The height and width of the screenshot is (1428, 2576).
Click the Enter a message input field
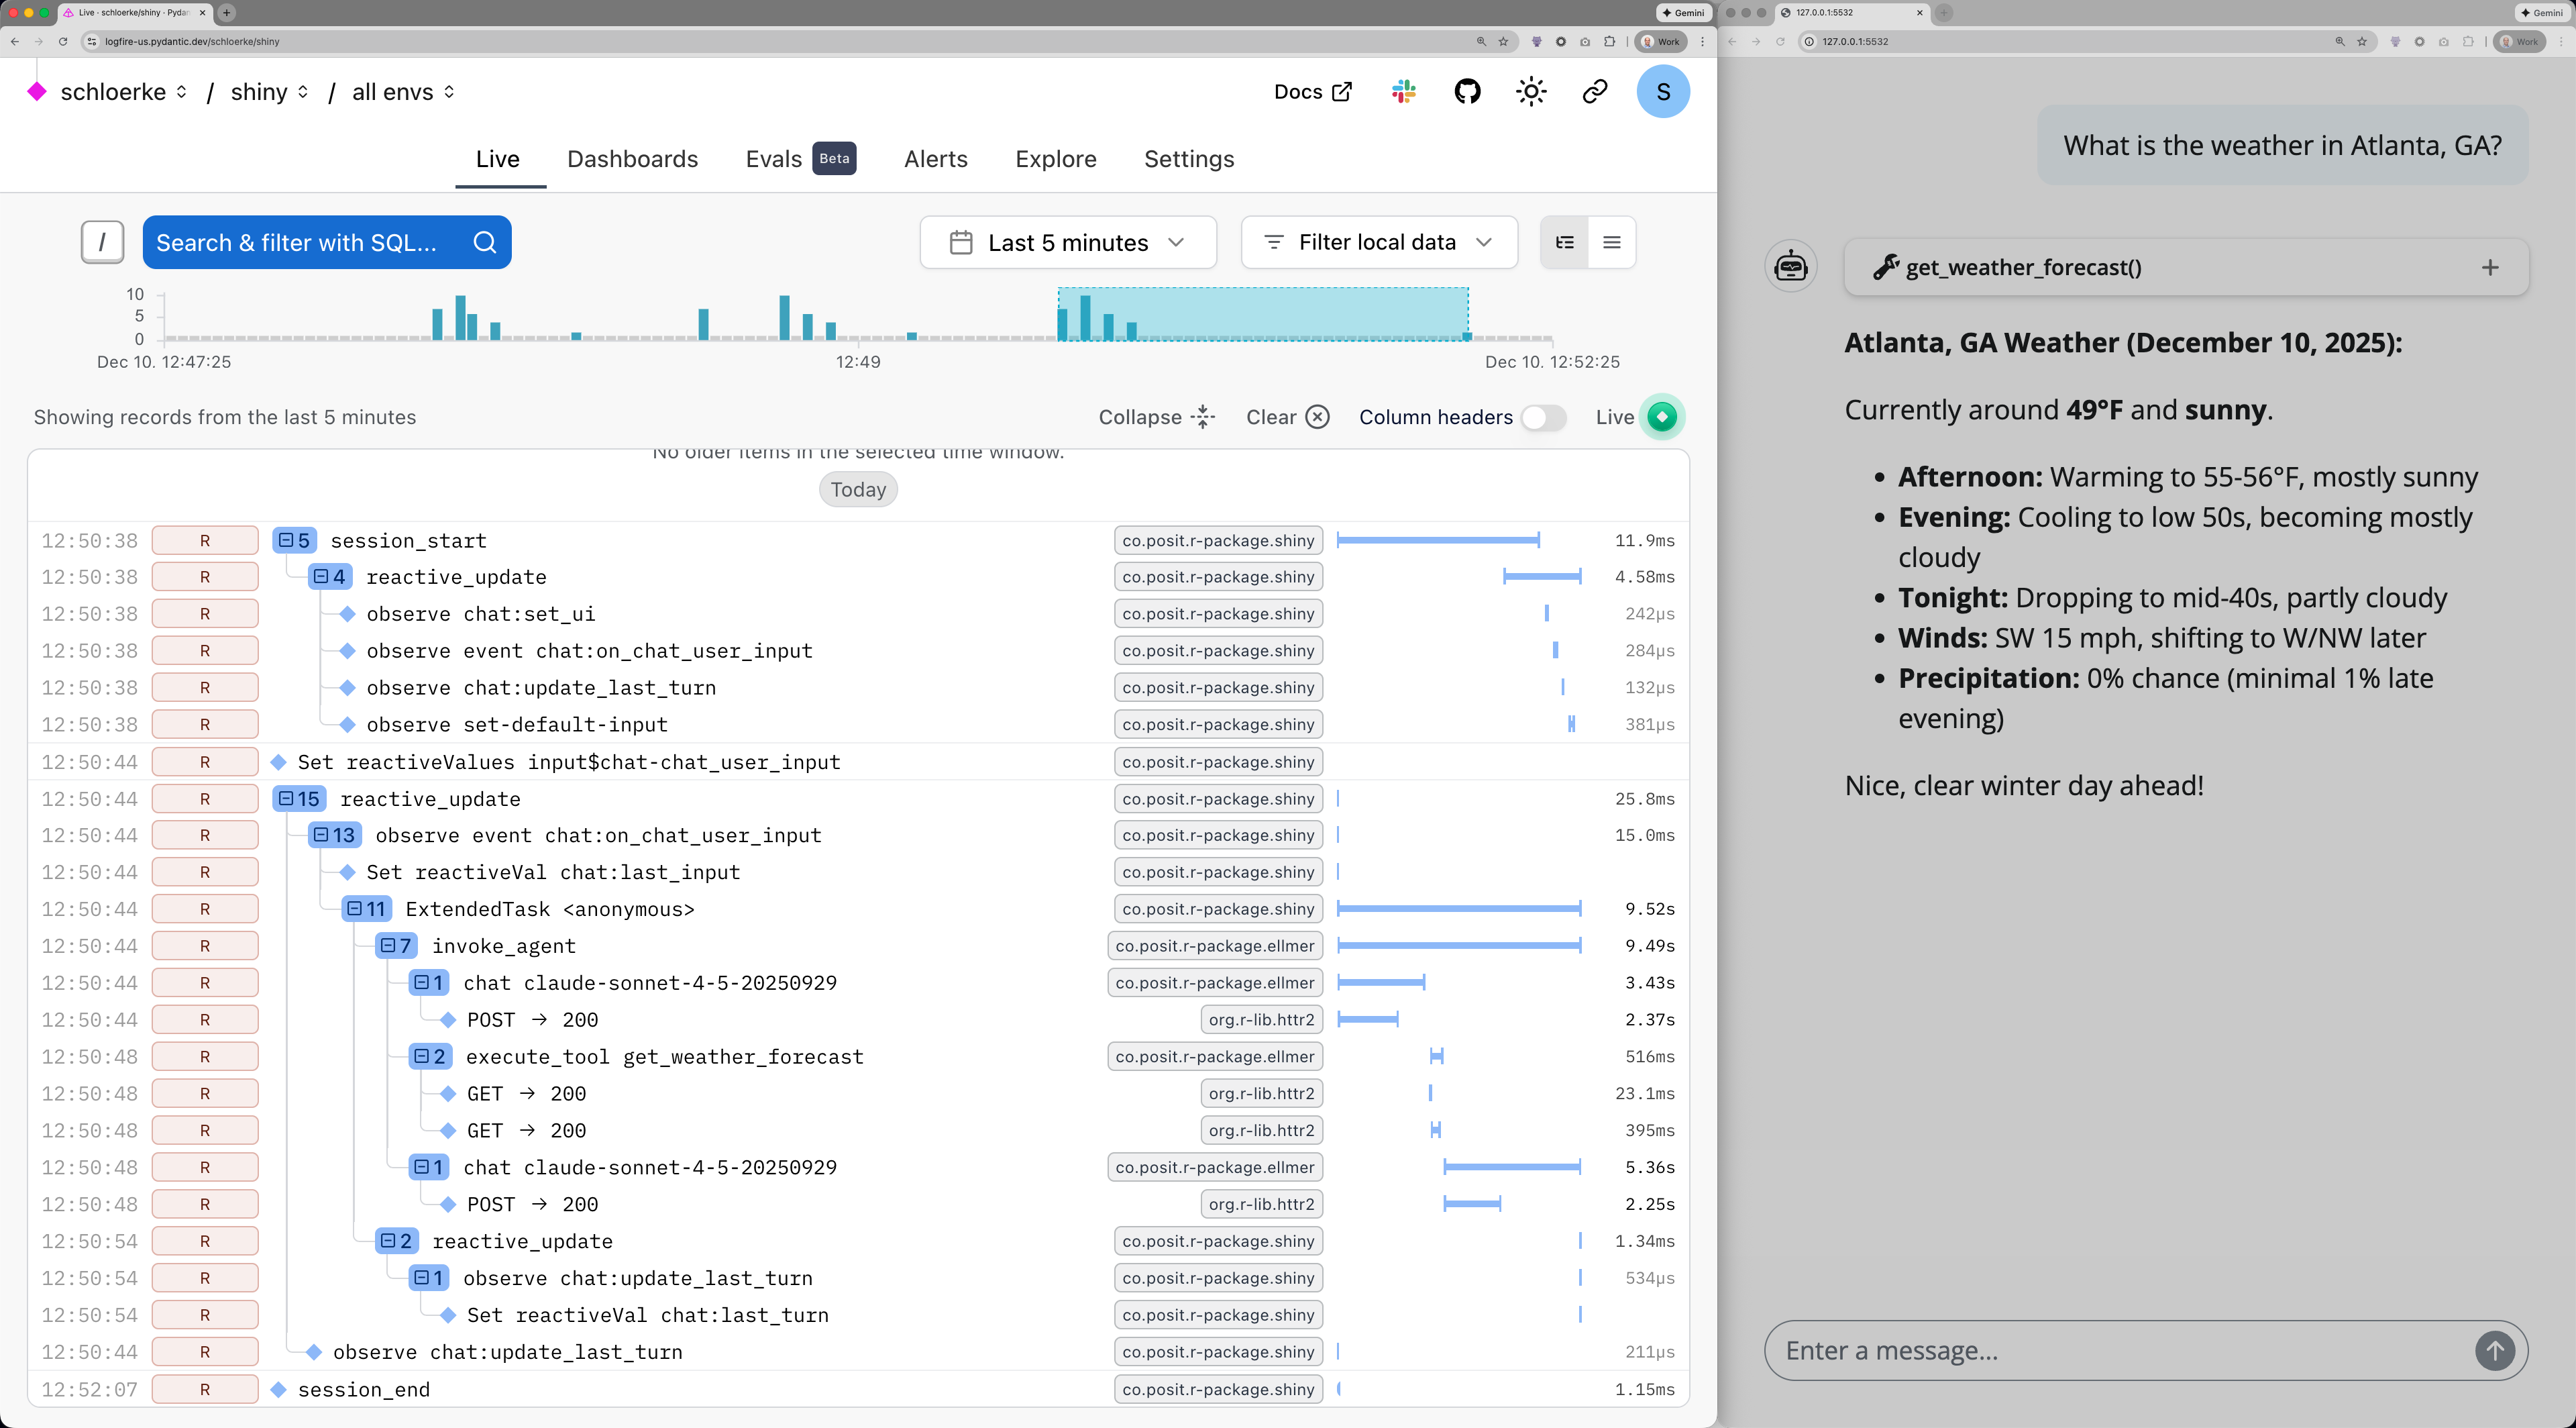[2100, 1350]
